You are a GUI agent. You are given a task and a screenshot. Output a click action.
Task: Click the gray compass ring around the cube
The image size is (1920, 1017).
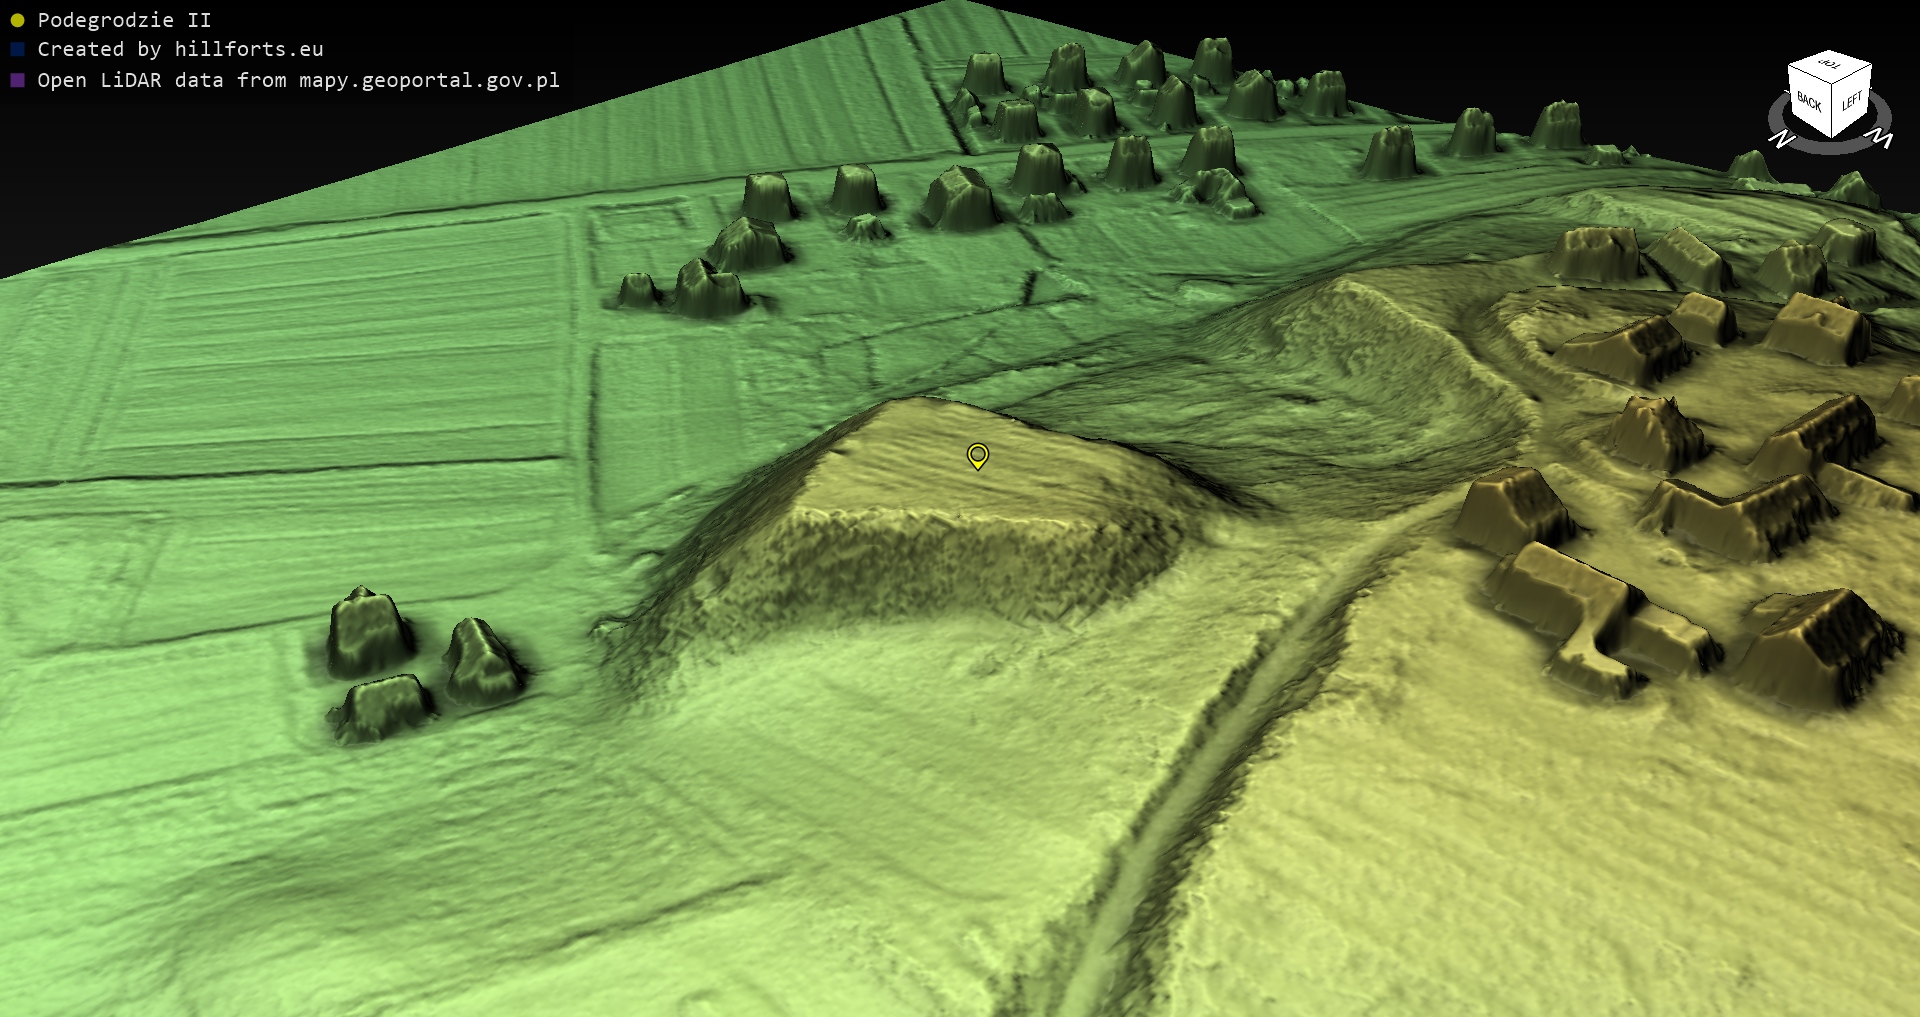[1830, 146]
